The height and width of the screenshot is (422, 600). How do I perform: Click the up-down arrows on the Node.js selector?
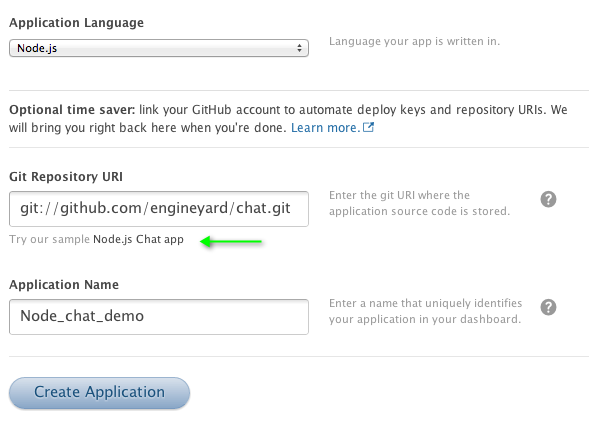click(300, 48)
